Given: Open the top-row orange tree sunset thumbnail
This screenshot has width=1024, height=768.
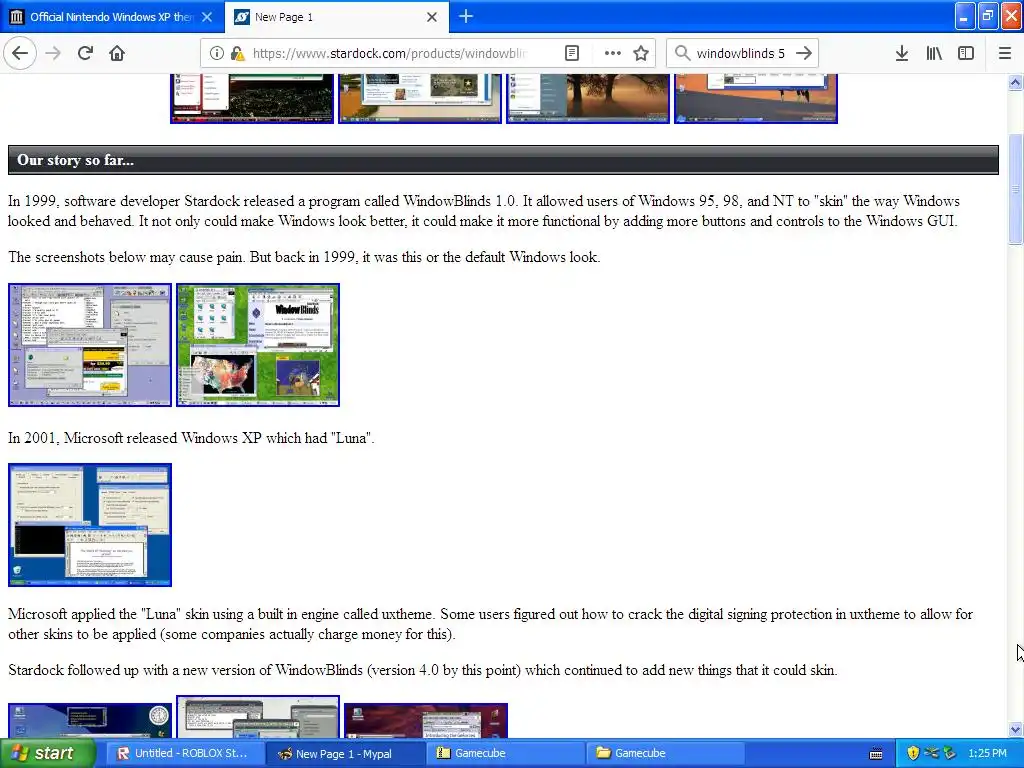Looking at the screenshot, I should tap(588, 98).
